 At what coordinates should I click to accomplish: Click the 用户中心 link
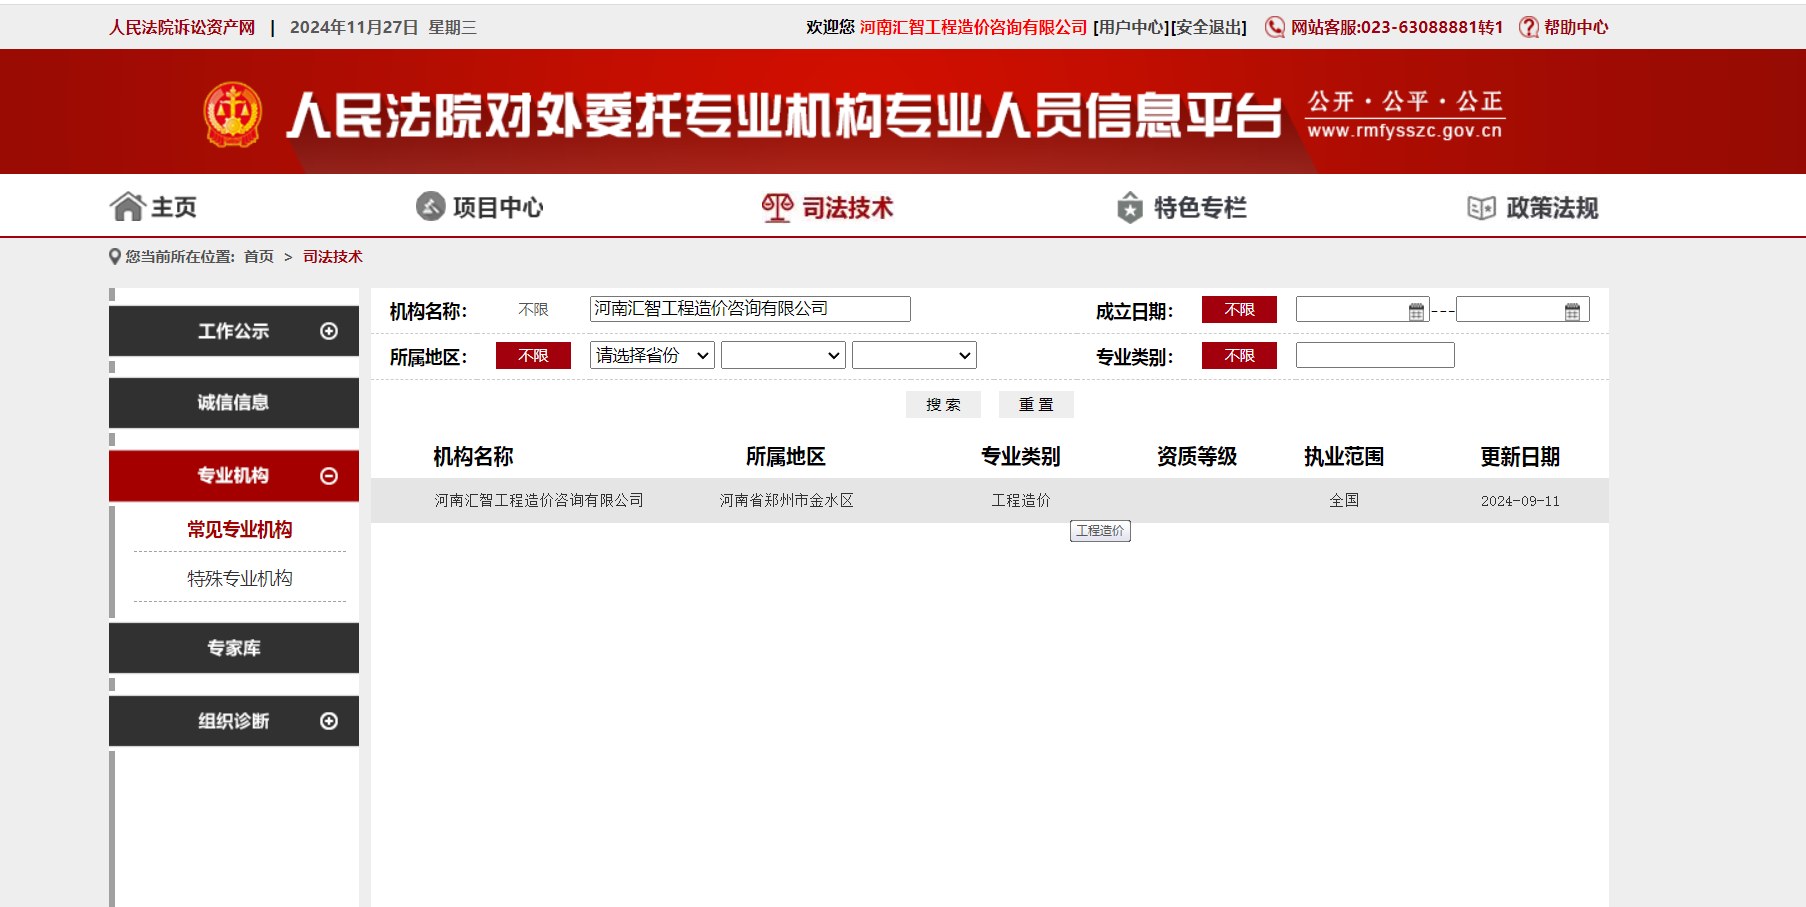pyautogui.click(x=1130, y=27)
